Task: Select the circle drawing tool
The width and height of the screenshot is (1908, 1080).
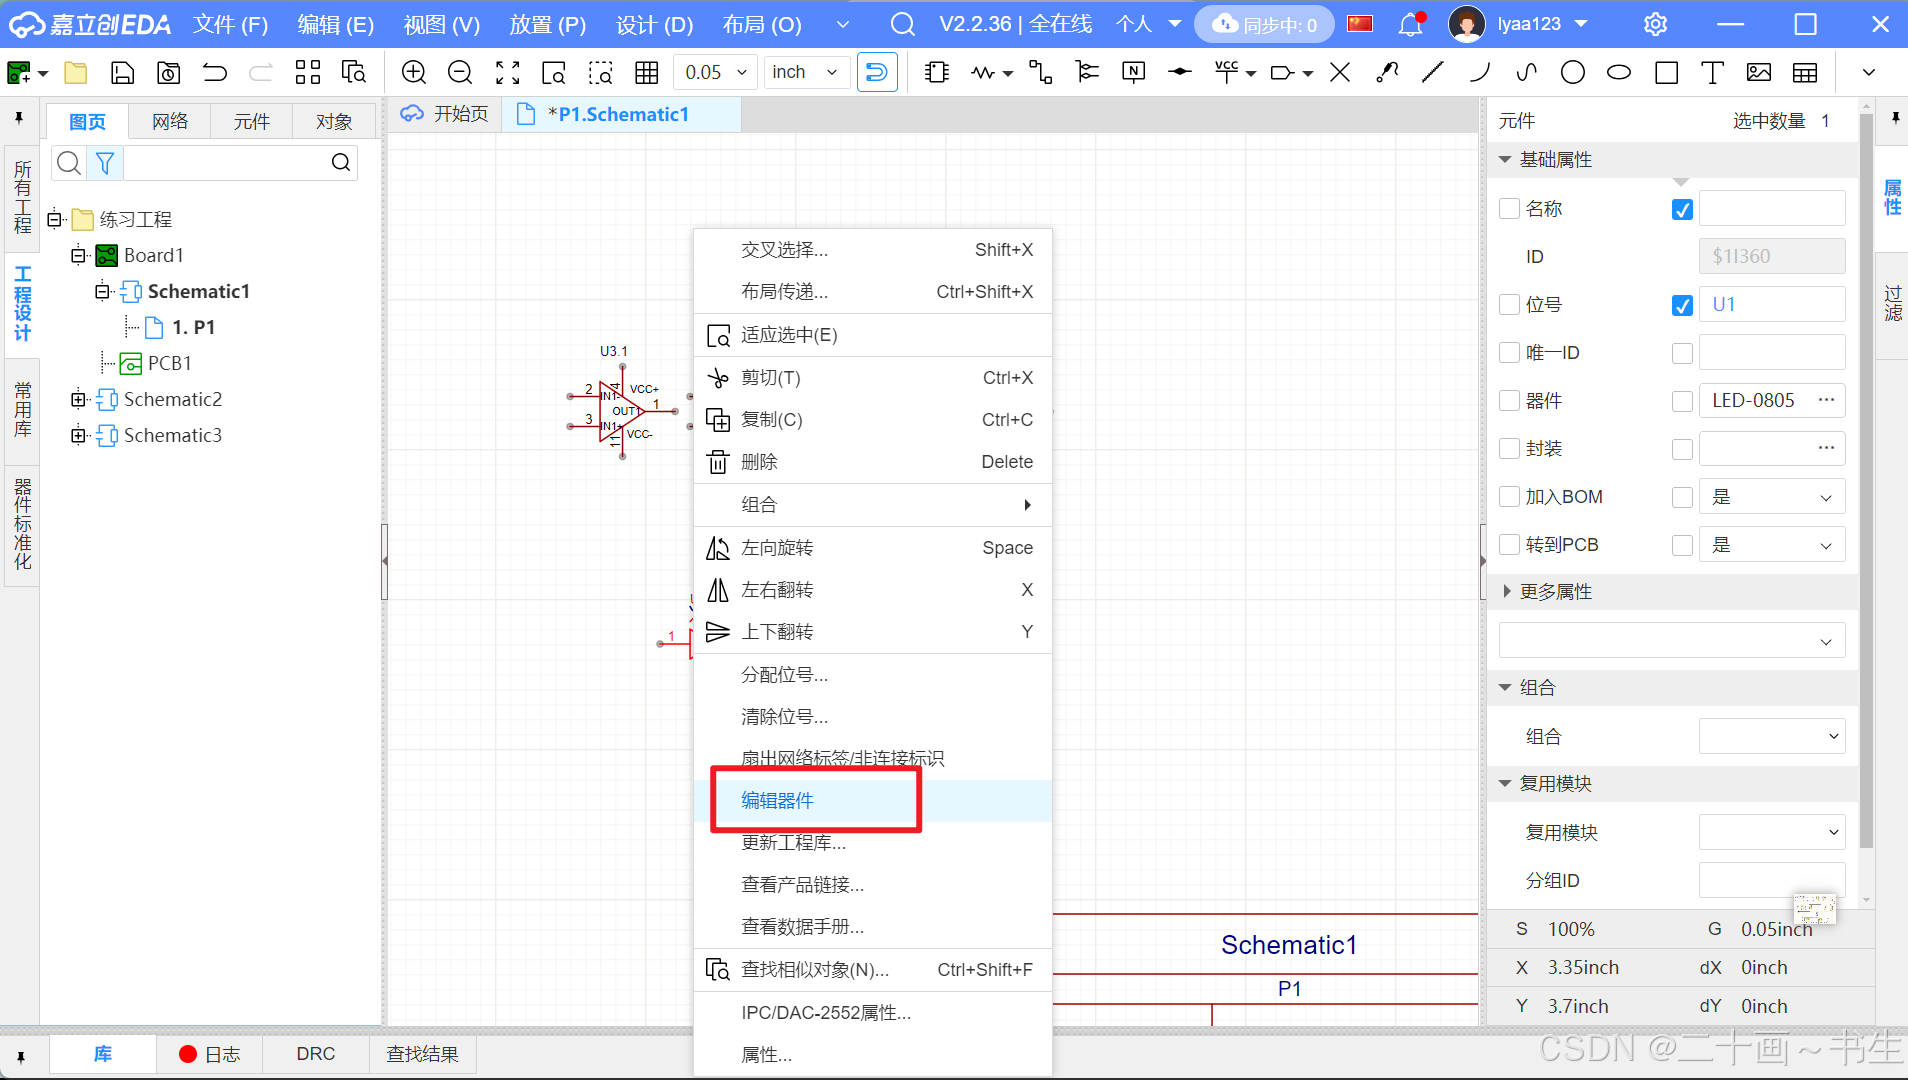Action: click(1573, 72)
